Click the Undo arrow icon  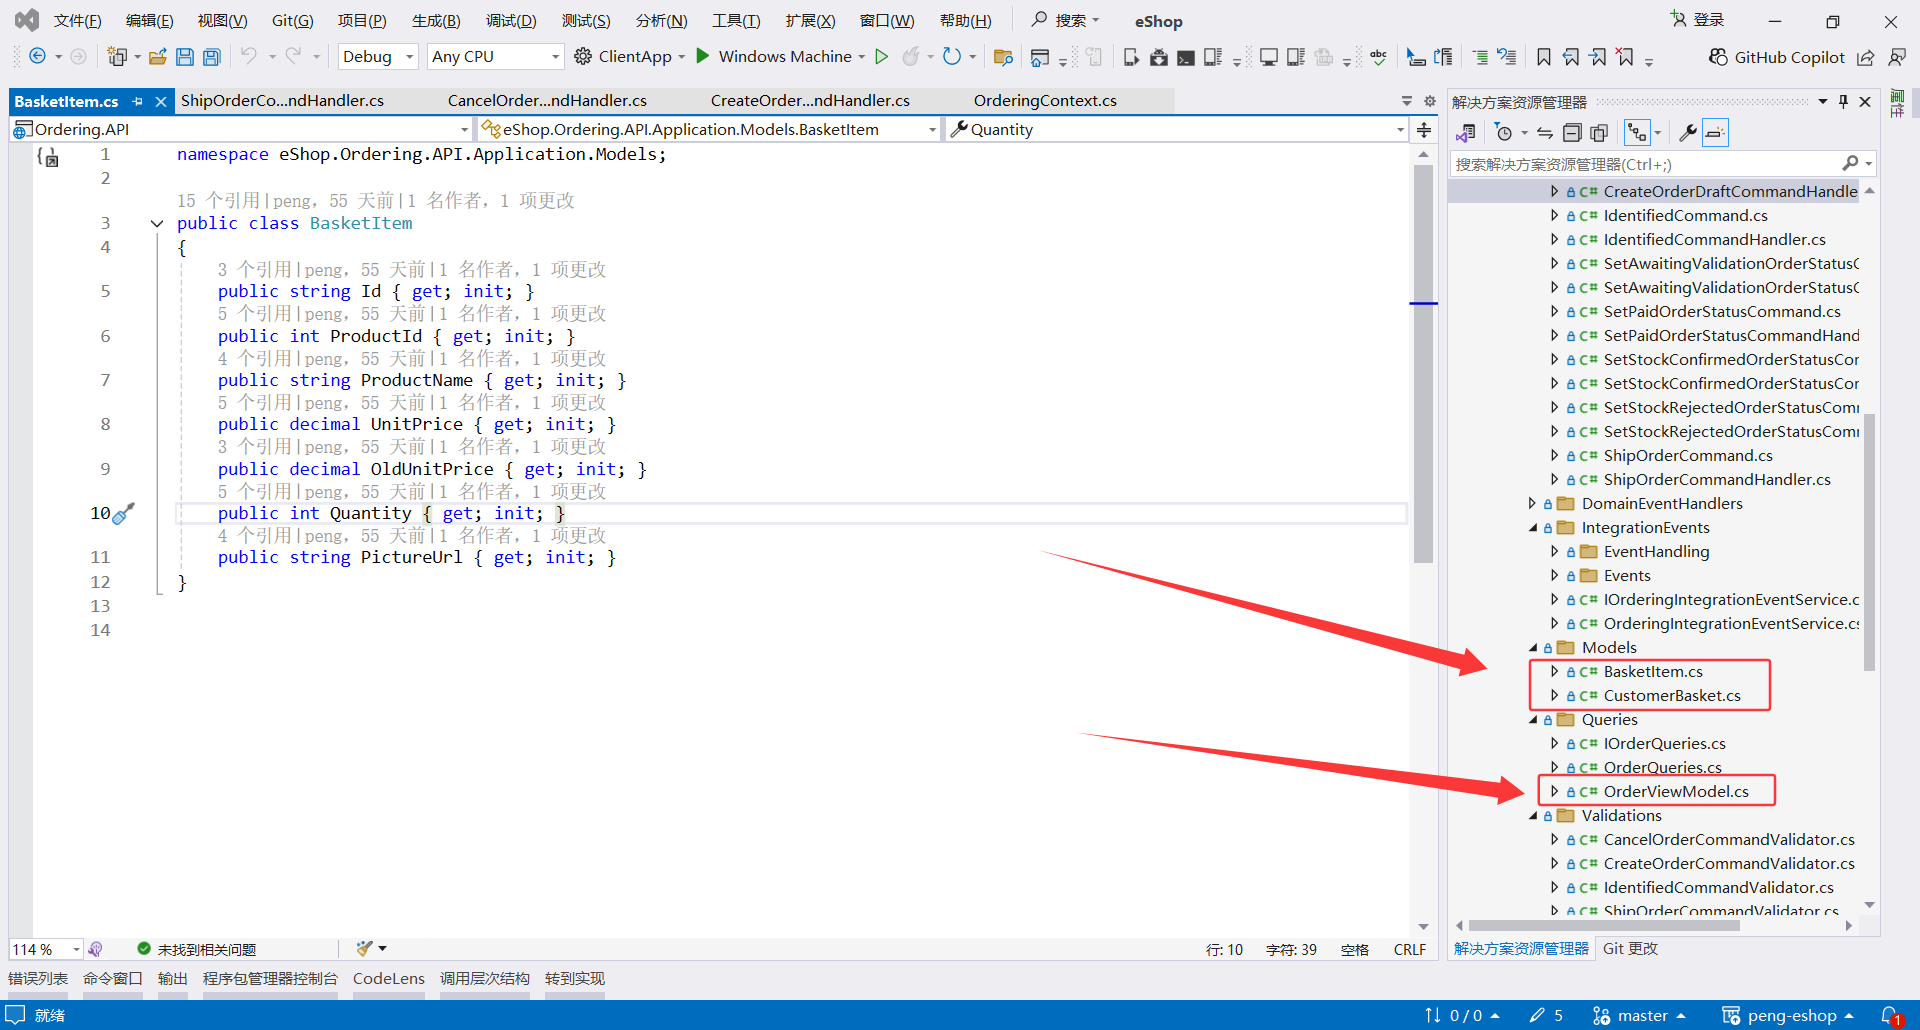pos(249,56)
